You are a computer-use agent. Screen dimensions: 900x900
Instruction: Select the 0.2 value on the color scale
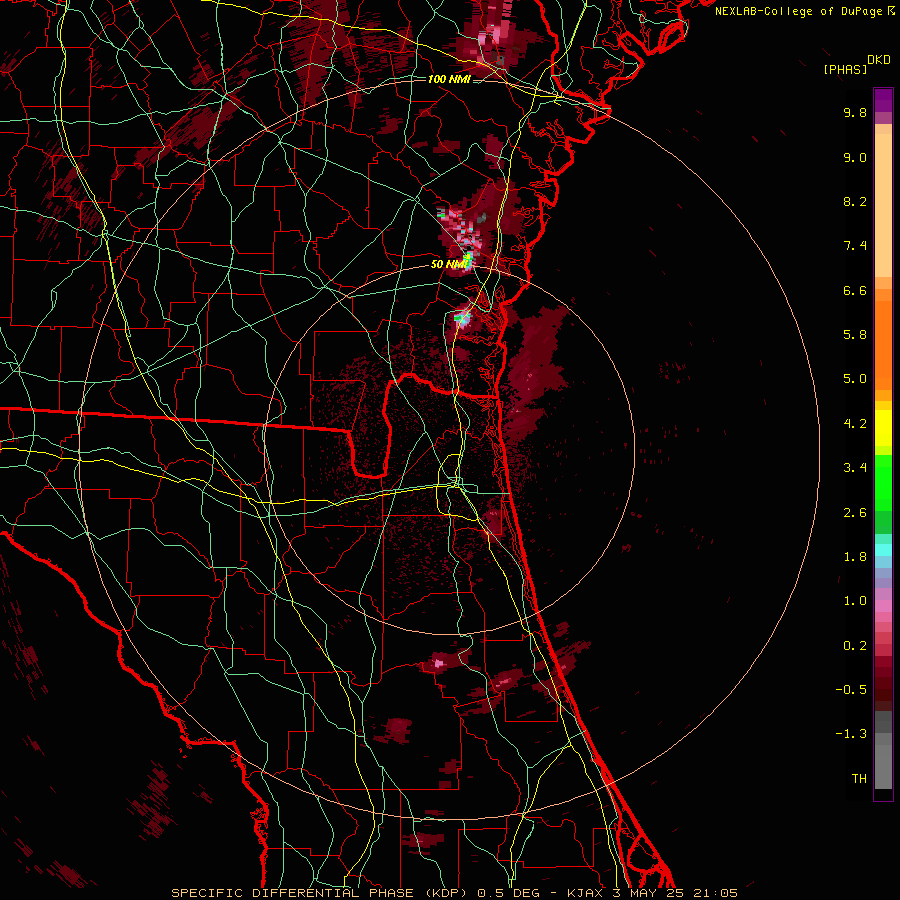(855, 646)
